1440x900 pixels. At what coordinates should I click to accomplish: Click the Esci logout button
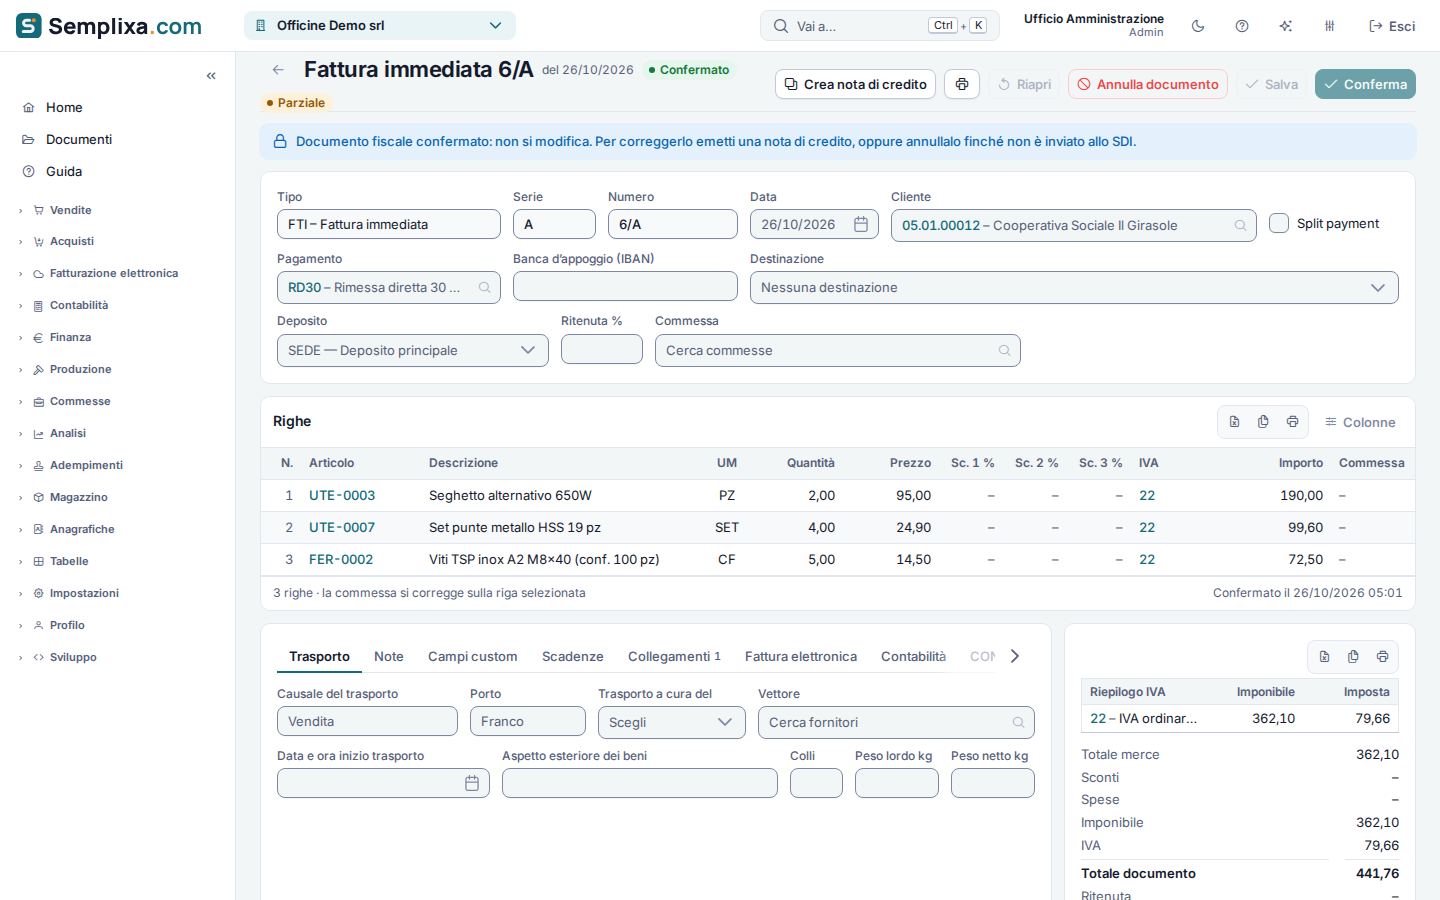click(1392, 26)
